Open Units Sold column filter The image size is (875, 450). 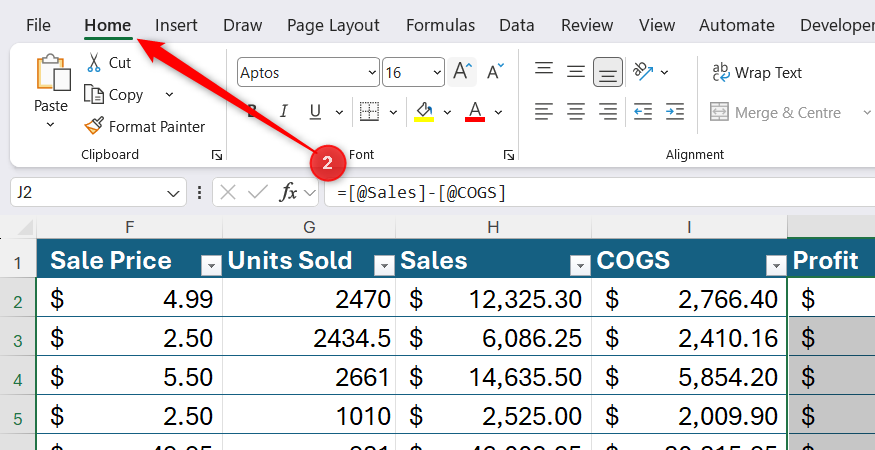coord(383,267)
